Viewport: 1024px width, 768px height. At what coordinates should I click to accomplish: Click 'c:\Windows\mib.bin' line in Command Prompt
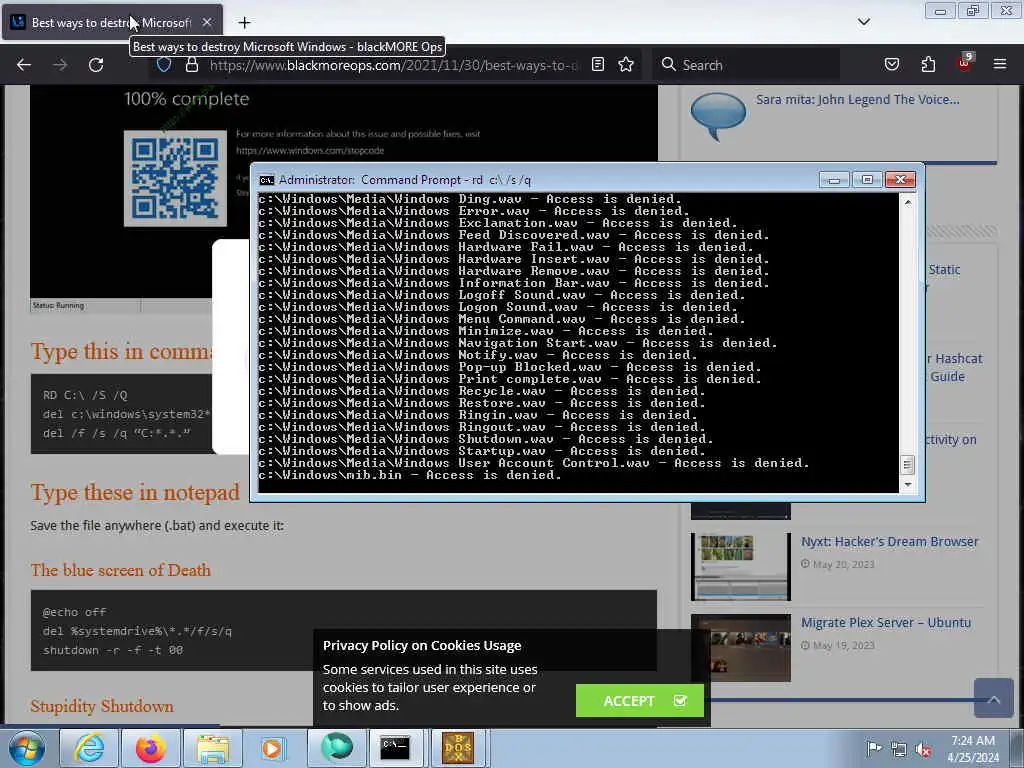(x=409, y=475)
